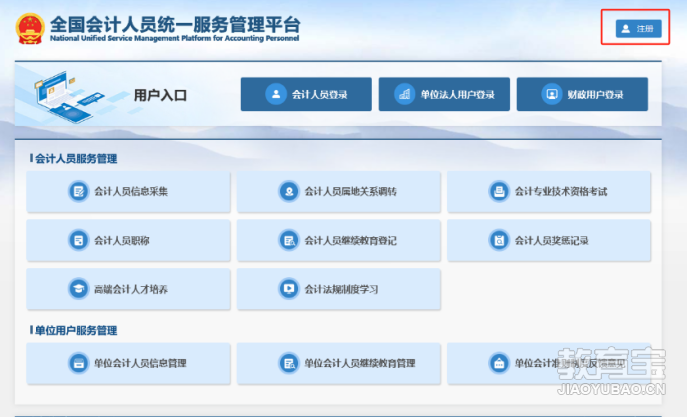The image size is (687, 418).
Task: Click the ID icon beside 财政用户登录
Action: click(x=552, y=94)
